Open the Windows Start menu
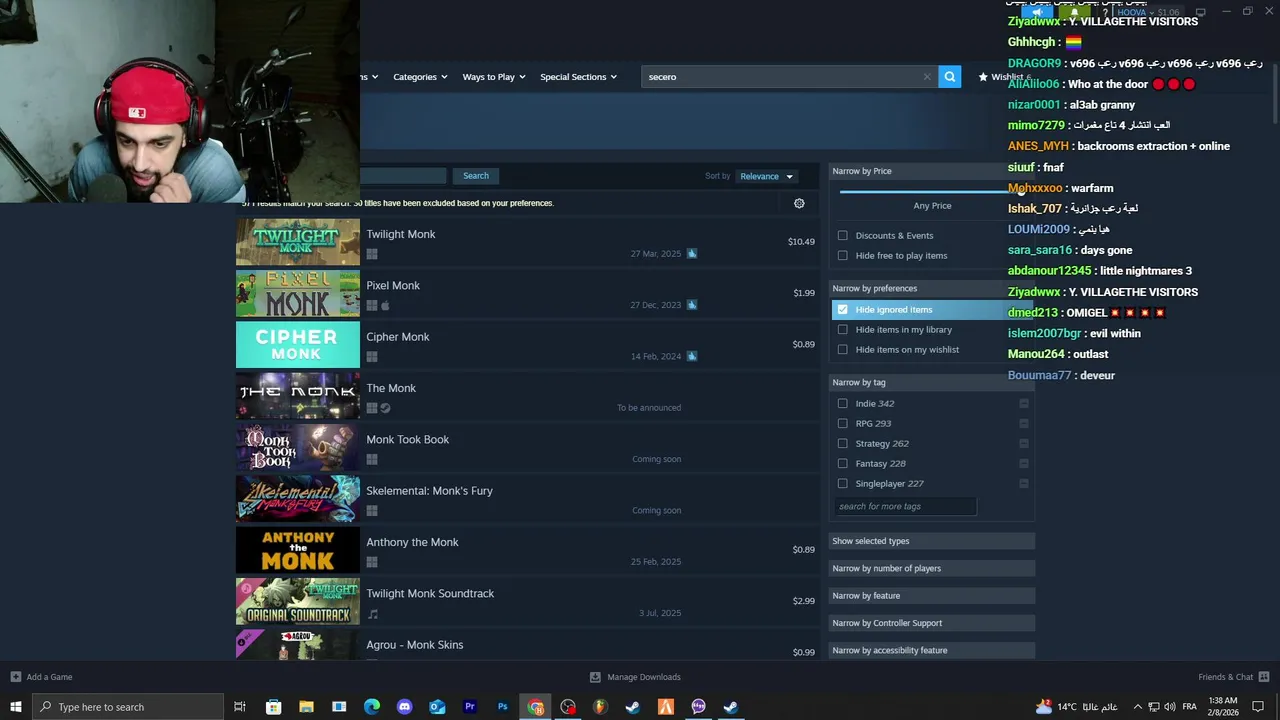Image resolution: width=1280 pixels, height=720 pixels. click(x=15, y=707)
